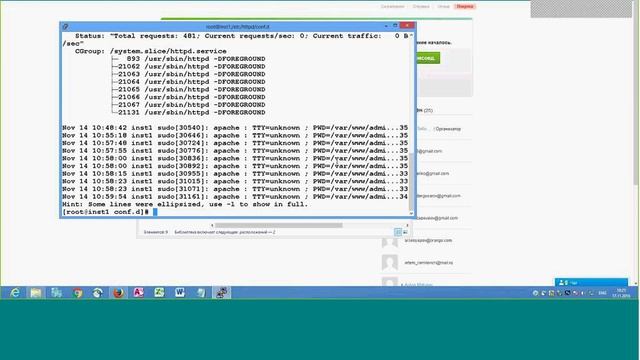Open Internet Explorer from the taskbar
640x360 pixels.
pos(15,293)
